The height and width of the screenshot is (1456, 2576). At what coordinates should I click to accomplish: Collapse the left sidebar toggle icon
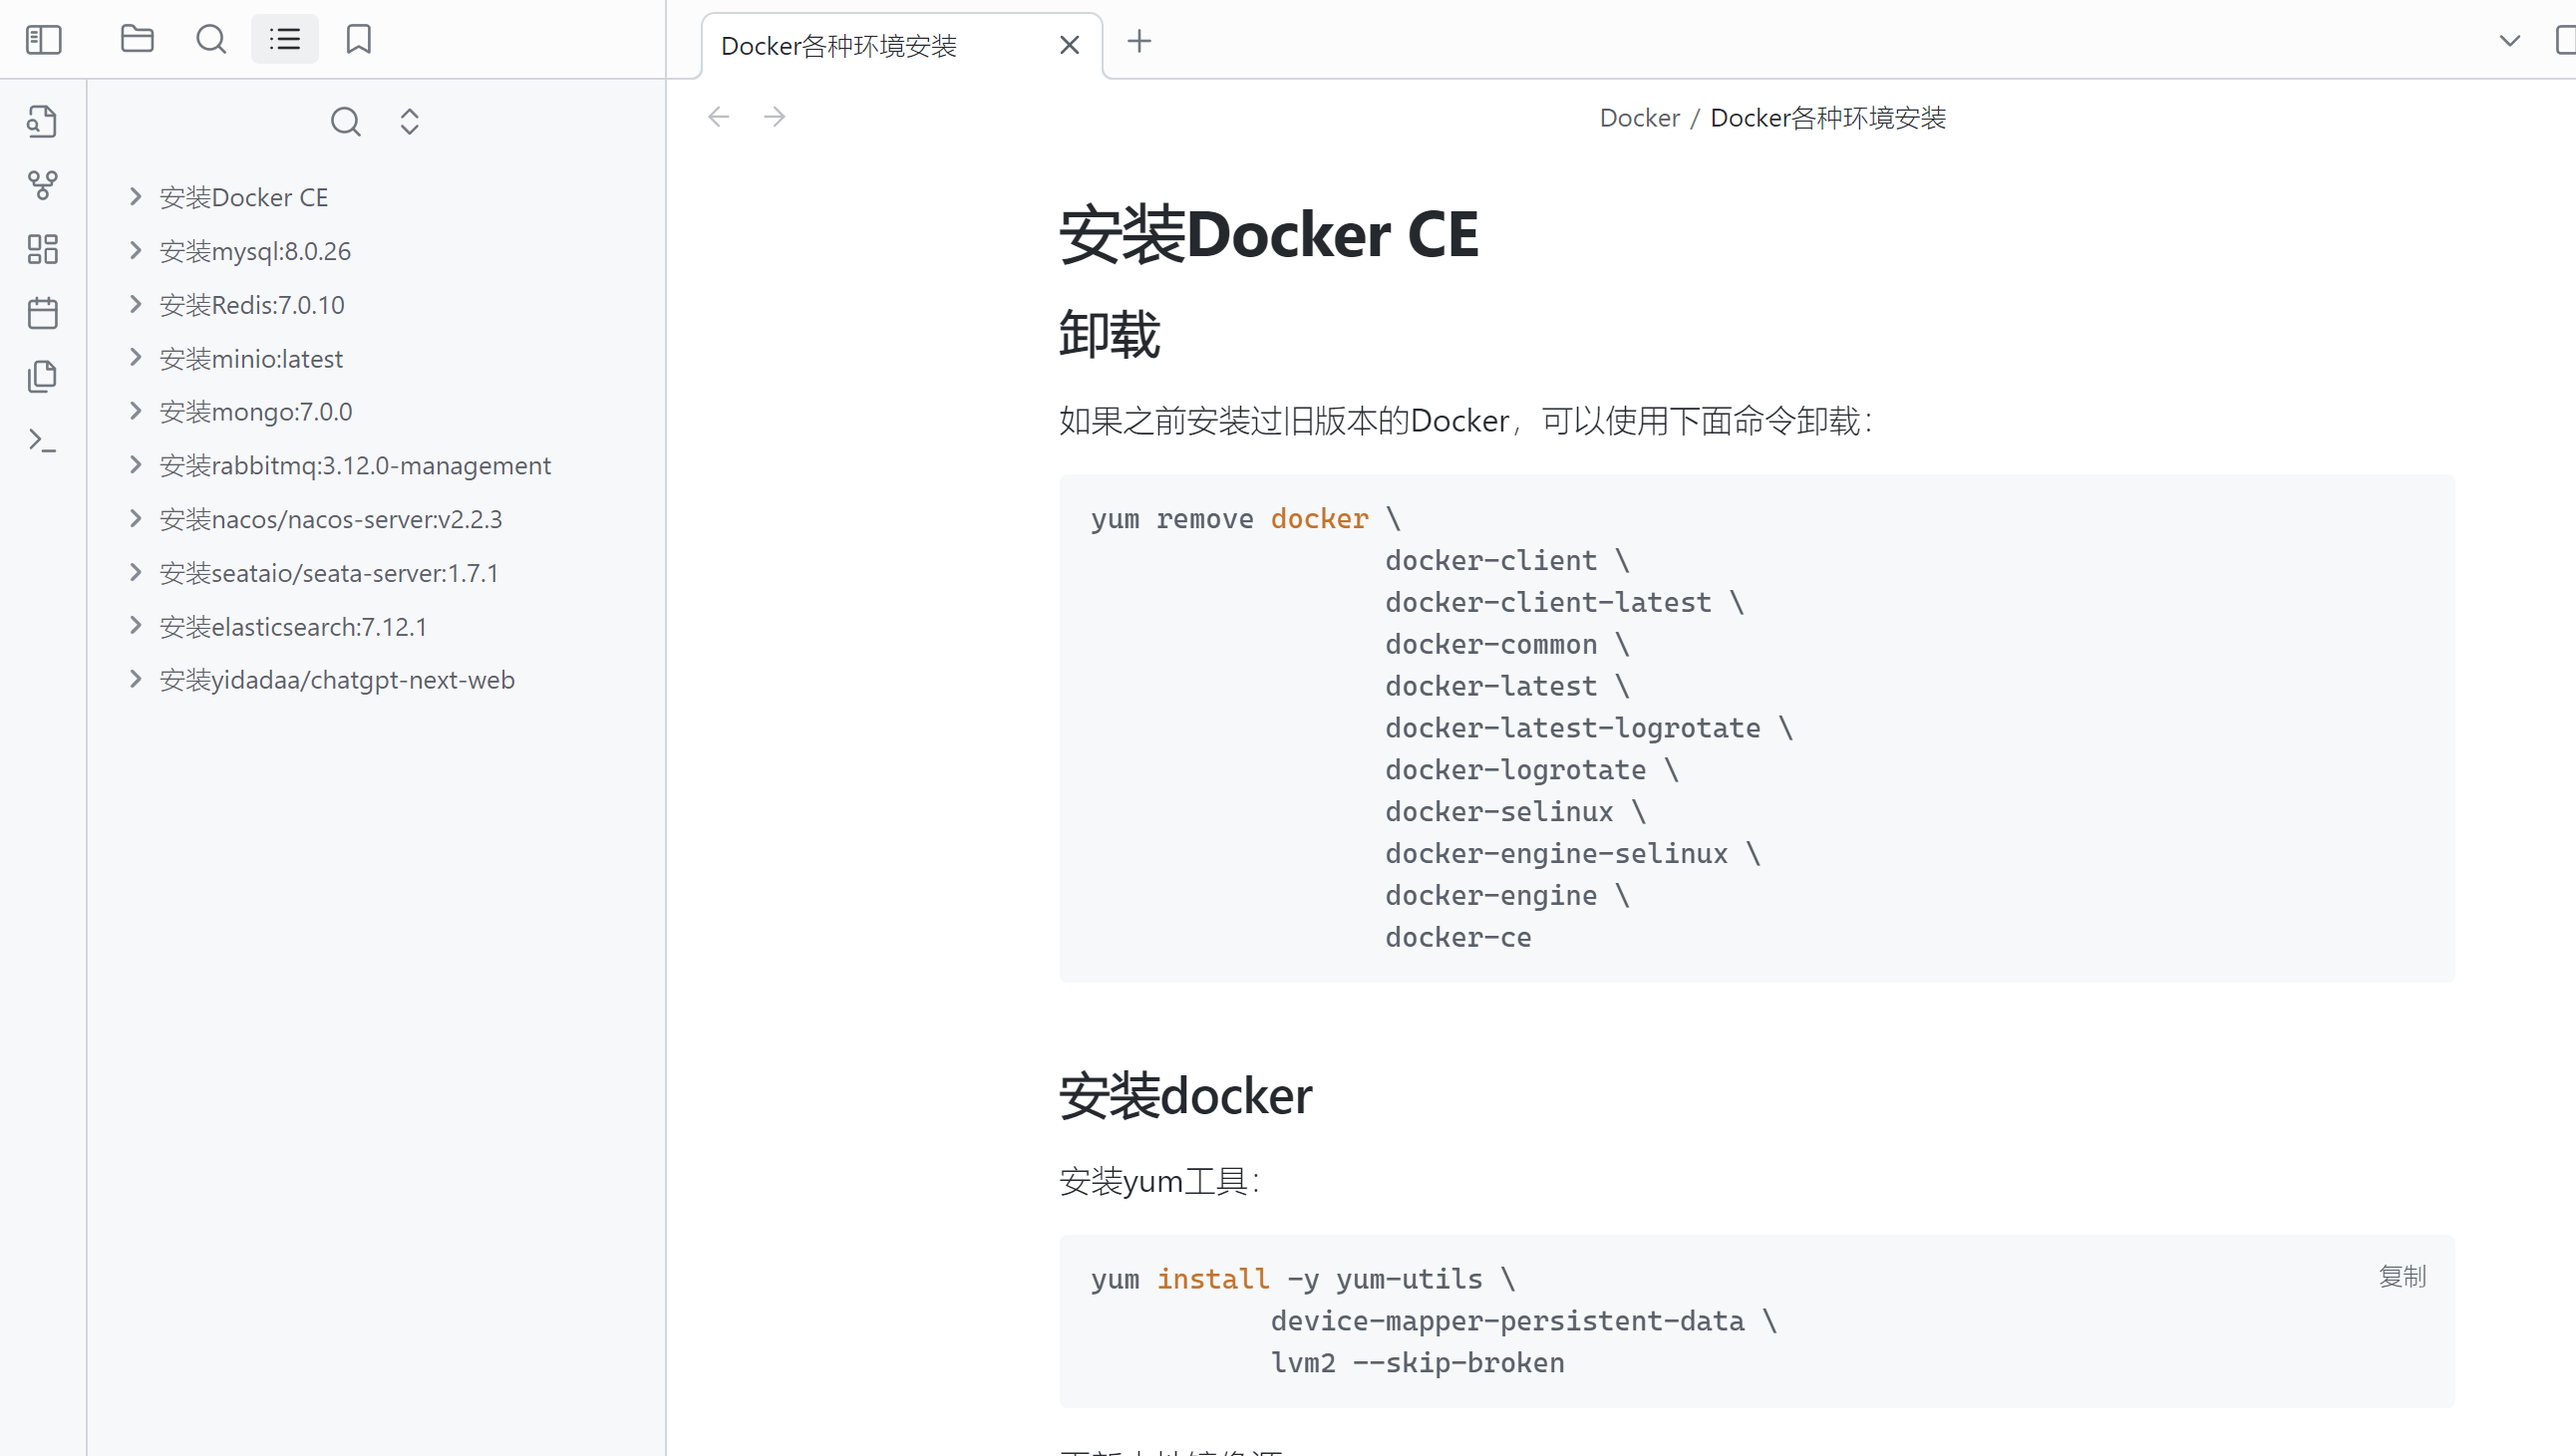43,40
